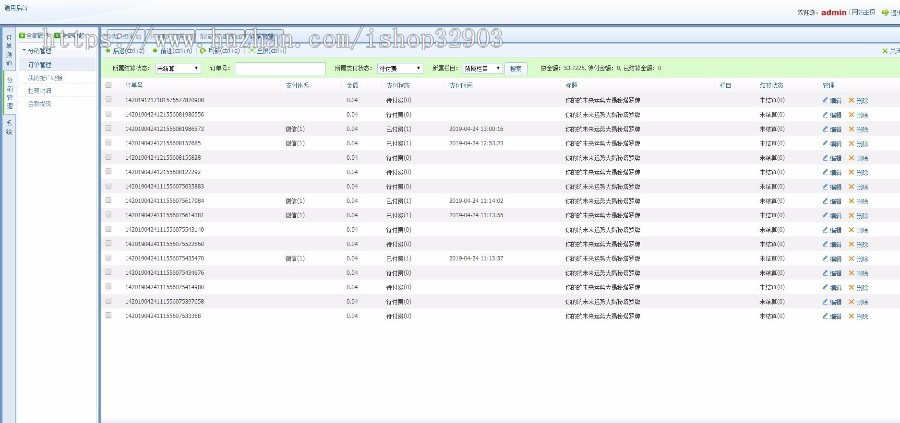This screenshot has width=900, height=423.
Task: Click the search button in the filter bar
Action: [515, 69]
